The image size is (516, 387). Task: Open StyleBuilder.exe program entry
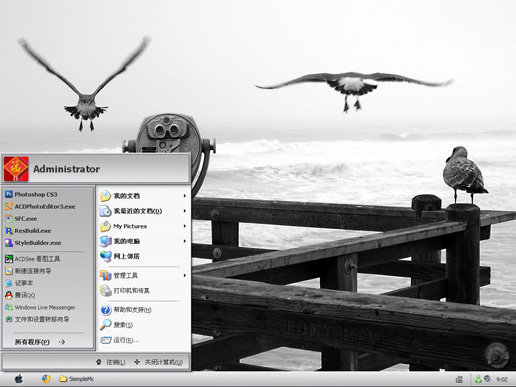coord(33,243)
